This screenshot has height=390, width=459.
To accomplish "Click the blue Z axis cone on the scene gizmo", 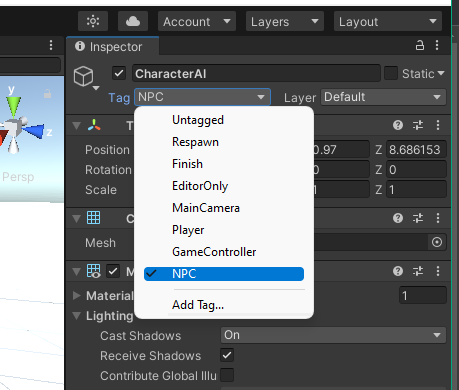I will pos(35,131).
